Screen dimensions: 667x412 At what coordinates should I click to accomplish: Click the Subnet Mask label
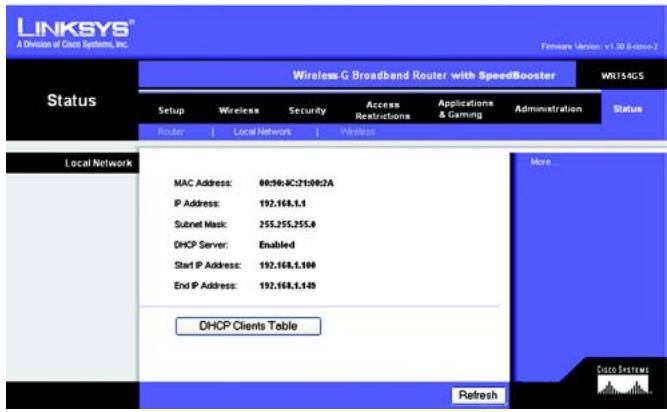pyautogui.click(x=200, y=224)
